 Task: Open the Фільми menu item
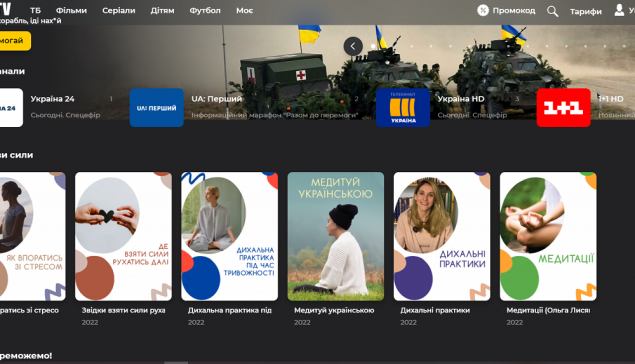pyautogui.click(x=71, y=11)
